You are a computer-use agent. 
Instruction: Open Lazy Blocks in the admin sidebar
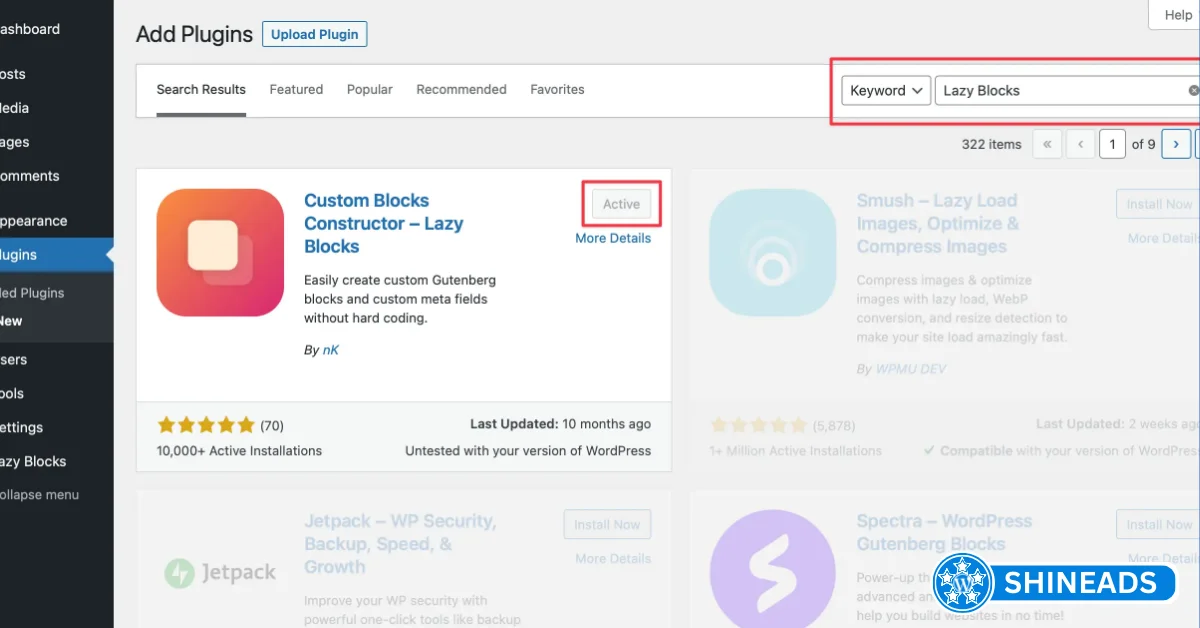coord(33,461)
